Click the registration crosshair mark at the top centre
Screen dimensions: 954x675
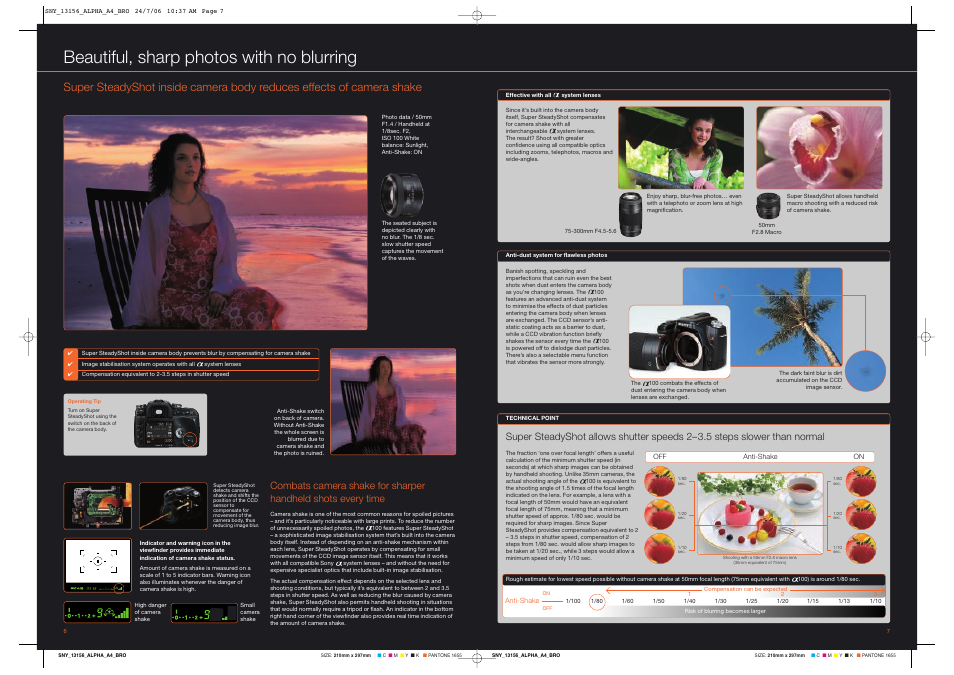(x=477, y=15)
